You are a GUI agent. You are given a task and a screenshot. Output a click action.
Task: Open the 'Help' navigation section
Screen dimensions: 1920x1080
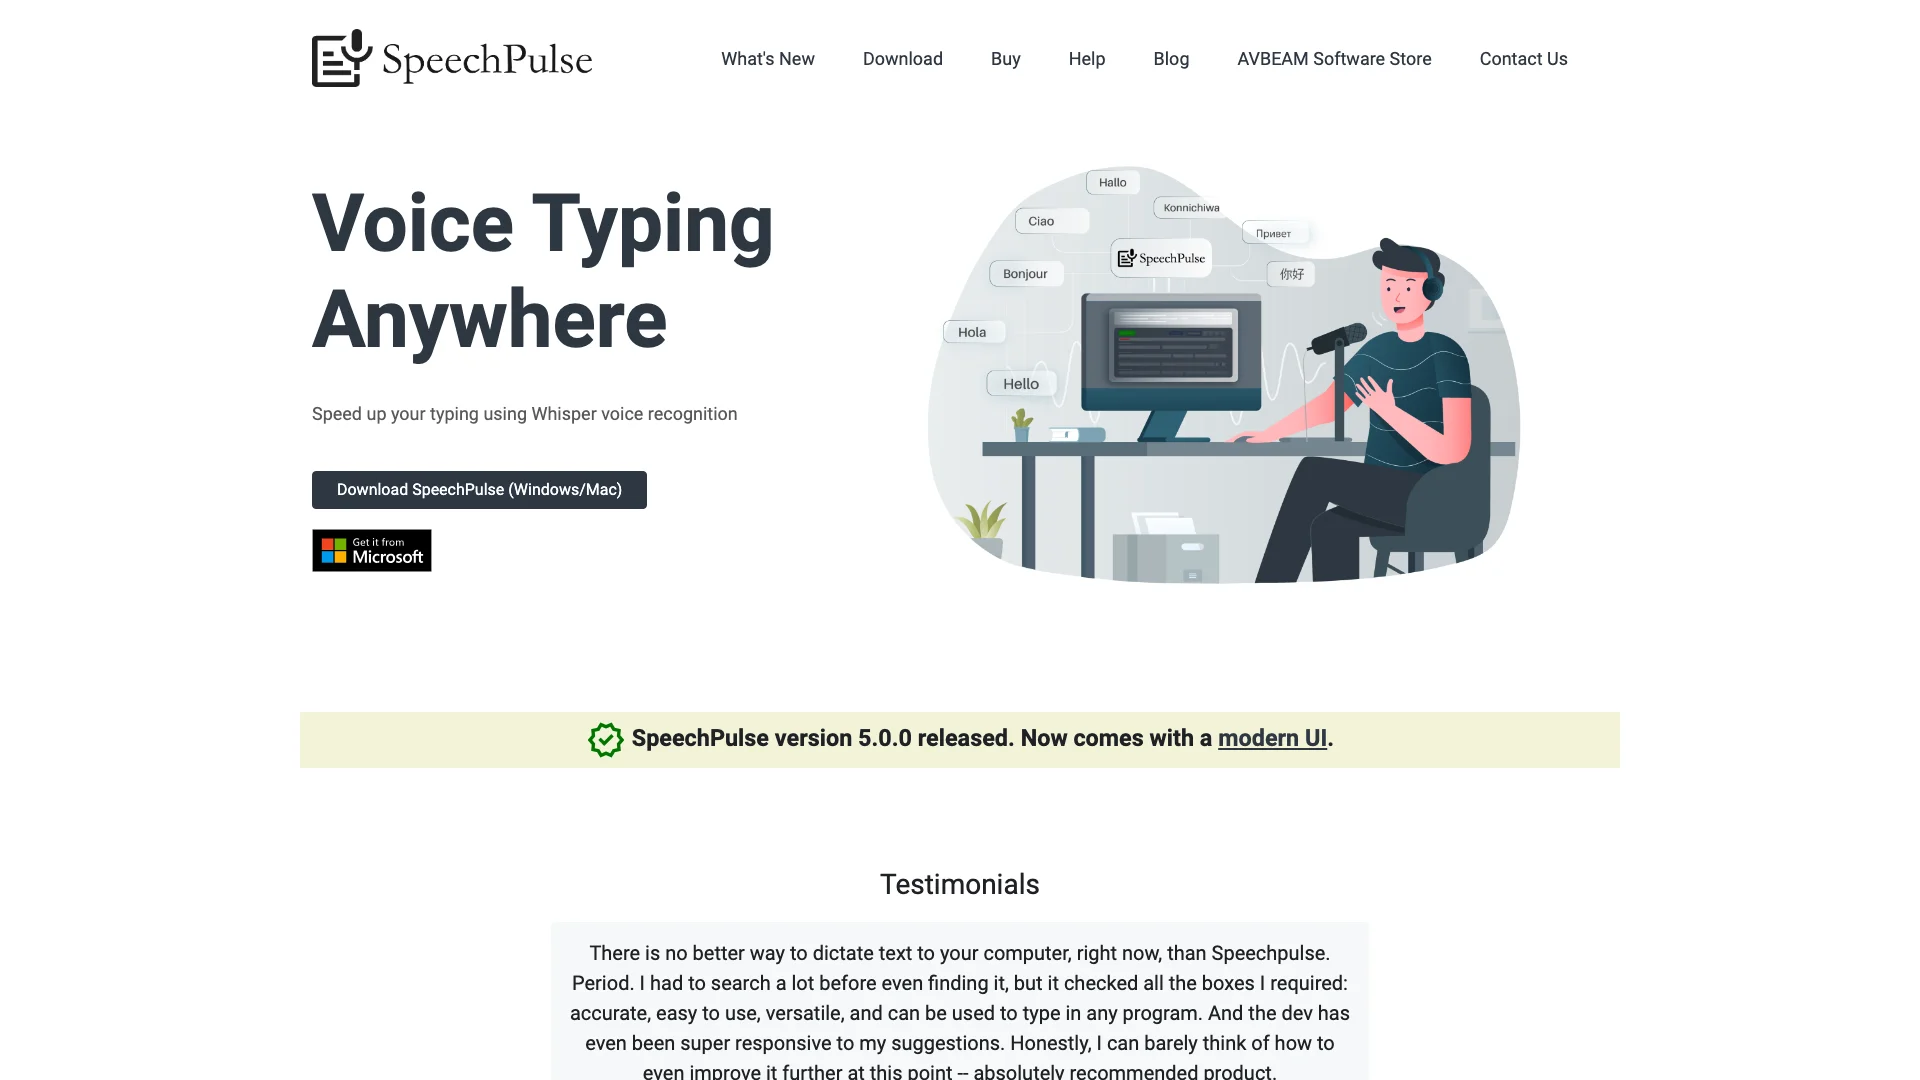(x=1087, y=58)
